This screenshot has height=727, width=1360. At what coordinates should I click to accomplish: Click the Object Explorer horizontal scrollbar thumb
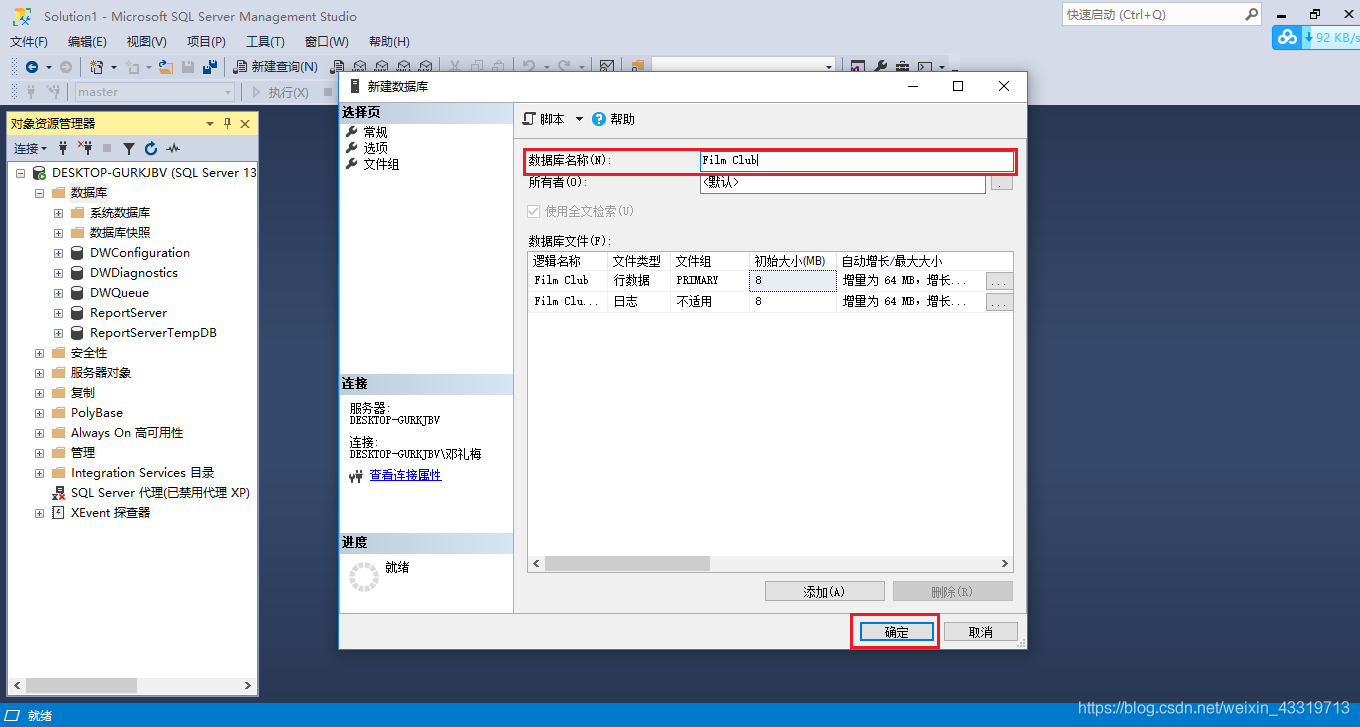[80, 686]
